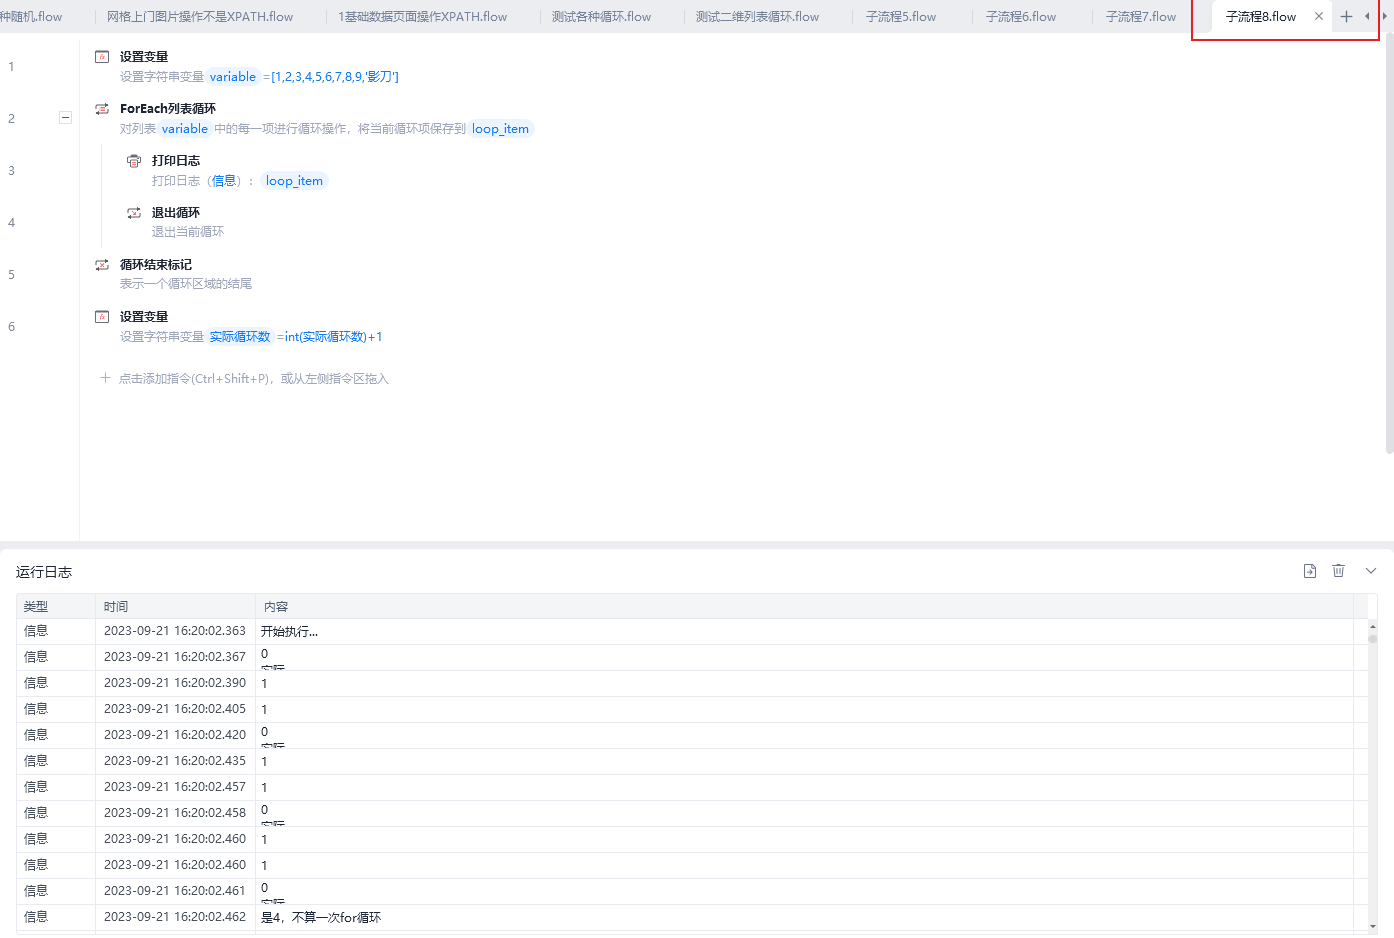Click line number 1 in the gutter
The width and height of the screenshot is (1394, 938).
(11, 67)
